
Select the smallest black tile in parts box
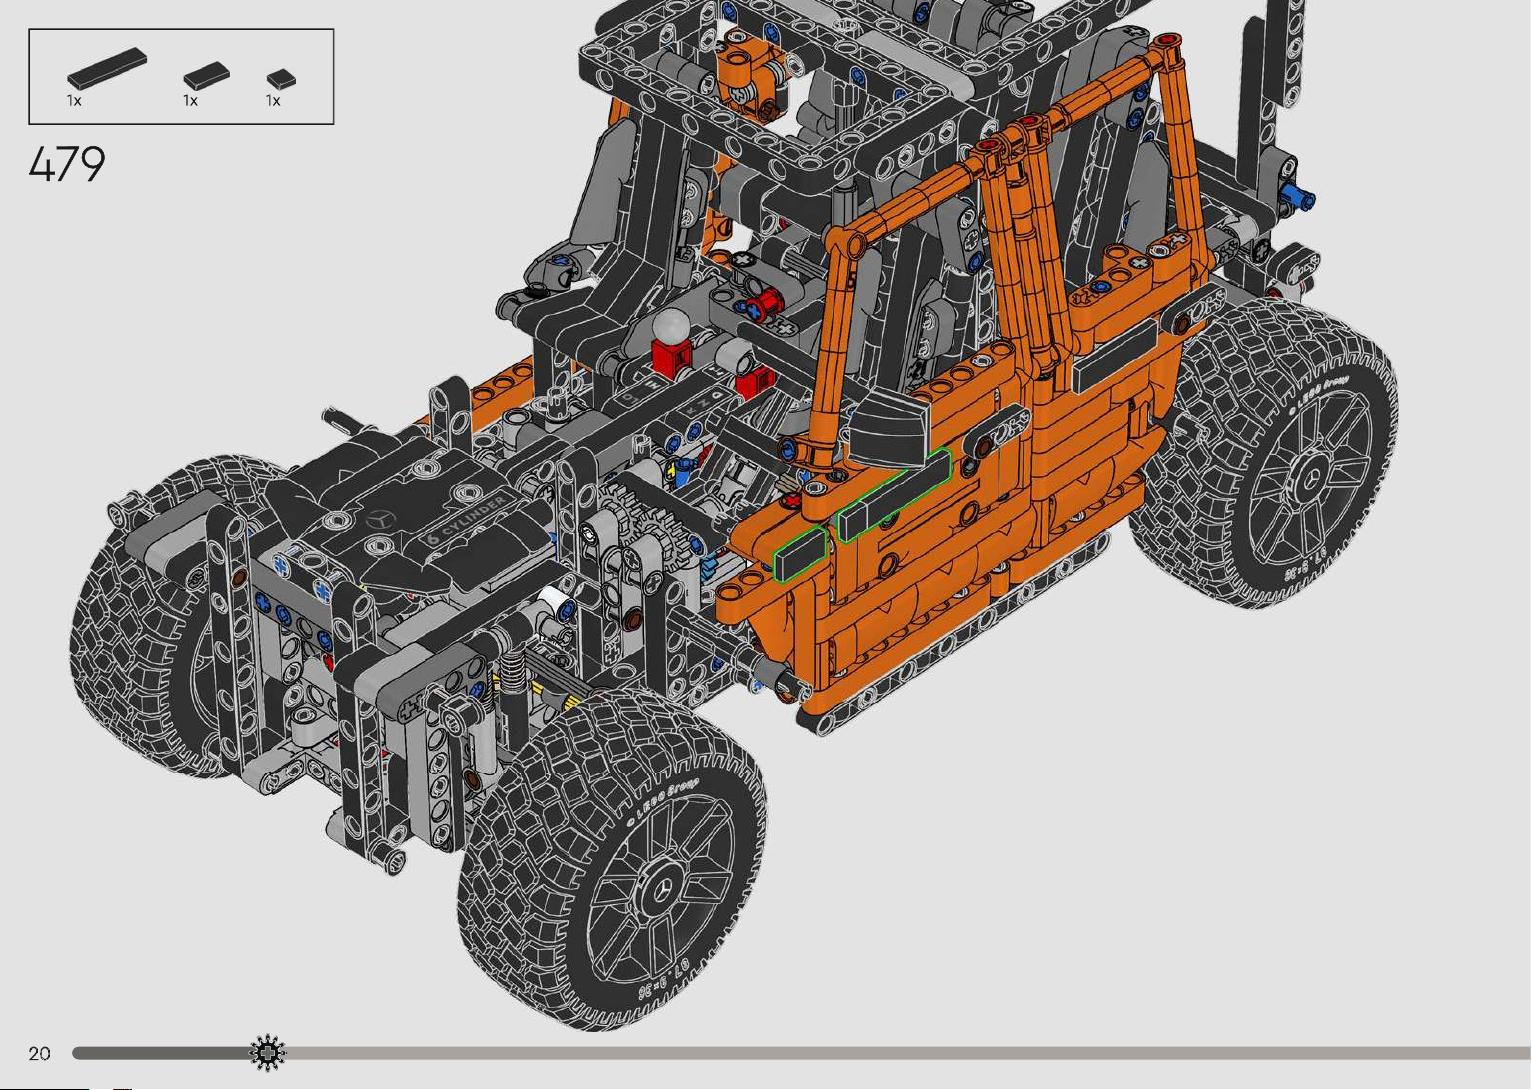[x=281, y=78]
